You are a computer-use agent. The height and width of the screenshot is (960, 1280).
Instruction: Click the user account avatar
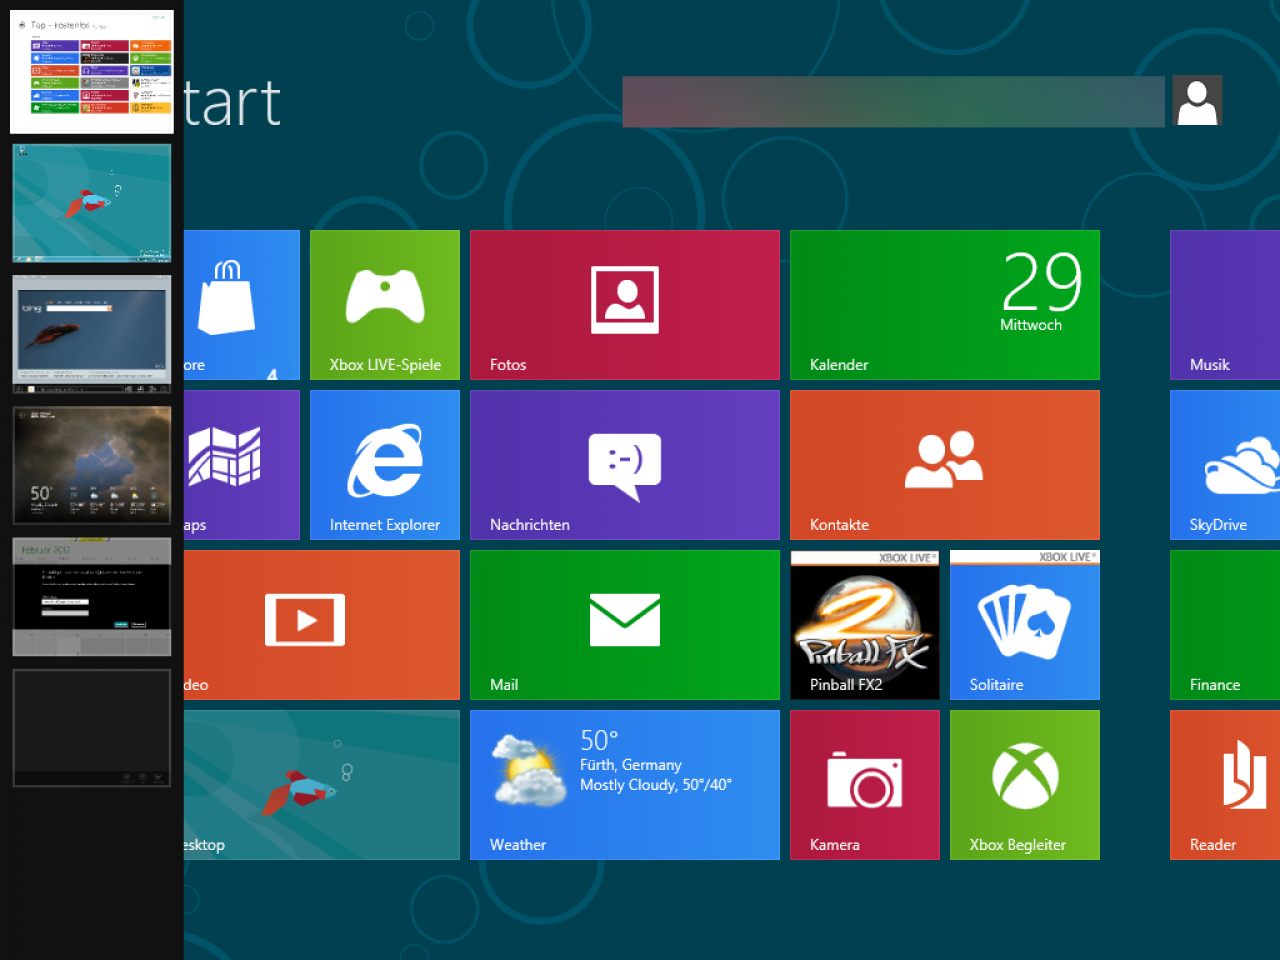pos(1197,101)
